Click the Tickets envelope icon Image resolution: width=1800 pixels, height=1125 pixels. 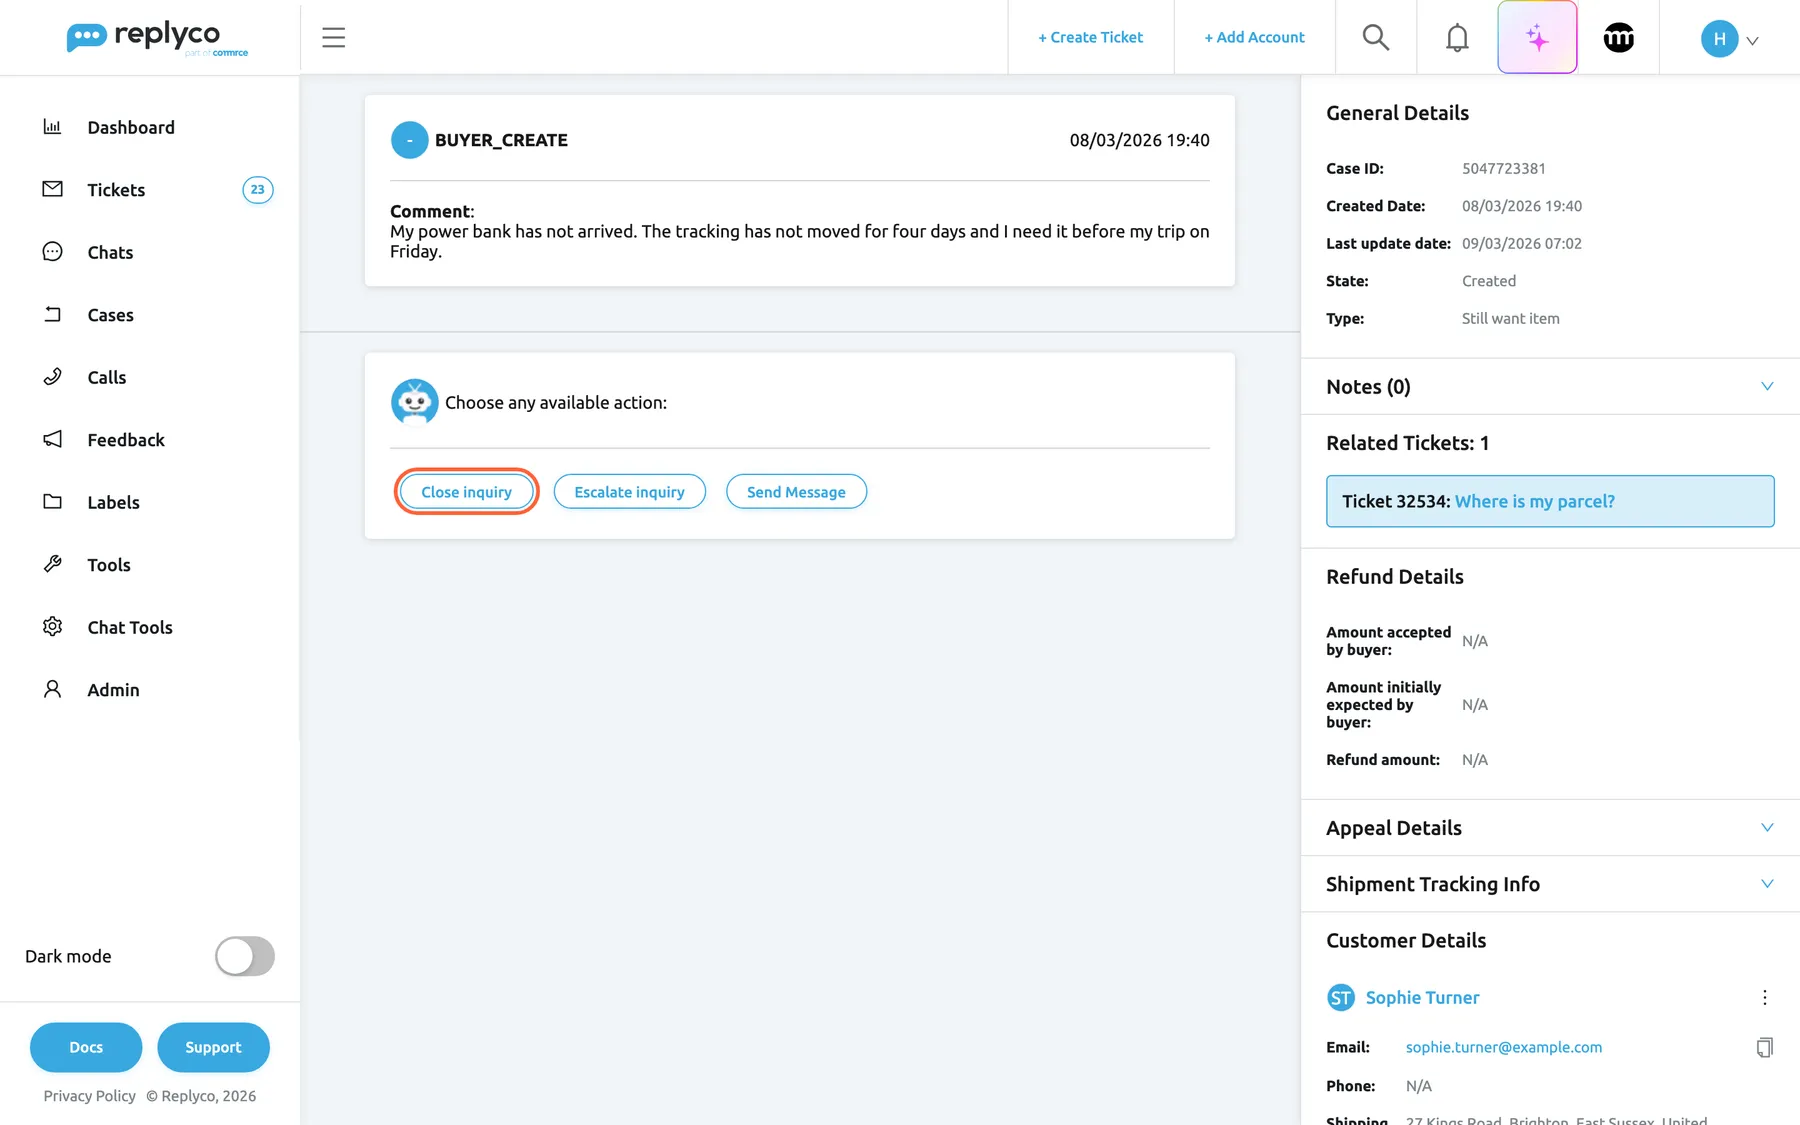click(52, 189)
